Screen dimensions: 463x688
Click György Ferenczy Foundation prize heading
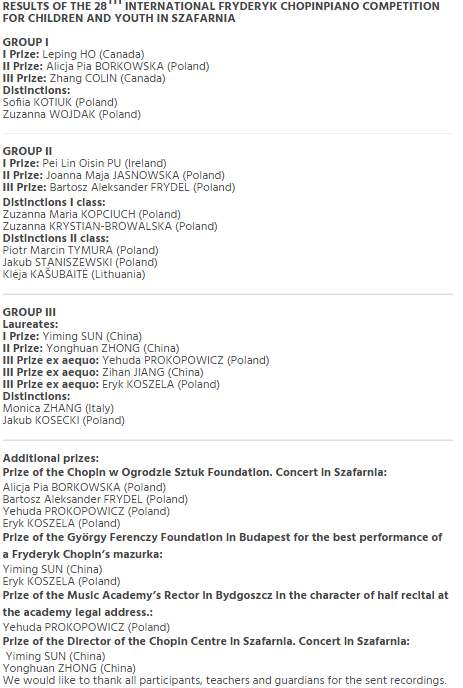pos(223,546)
